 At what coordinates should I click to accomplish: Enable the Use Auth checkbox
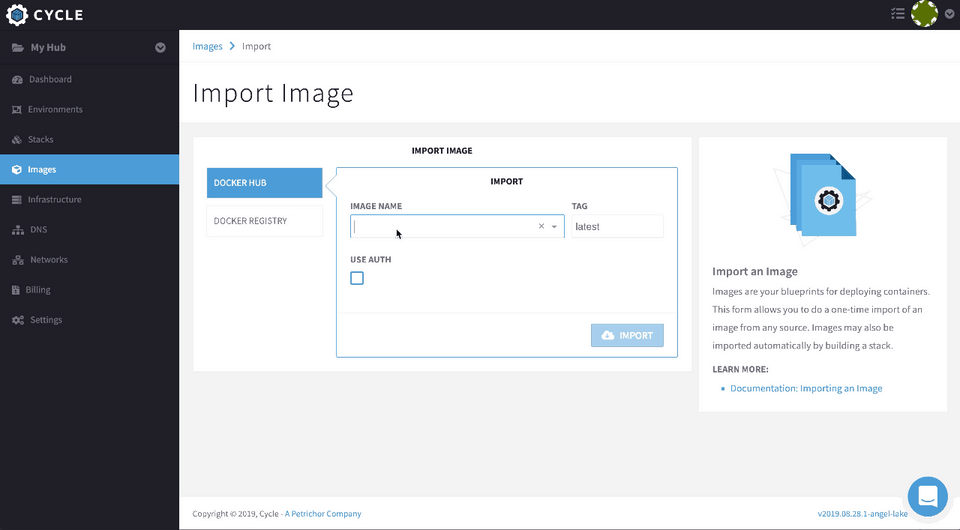357,278
